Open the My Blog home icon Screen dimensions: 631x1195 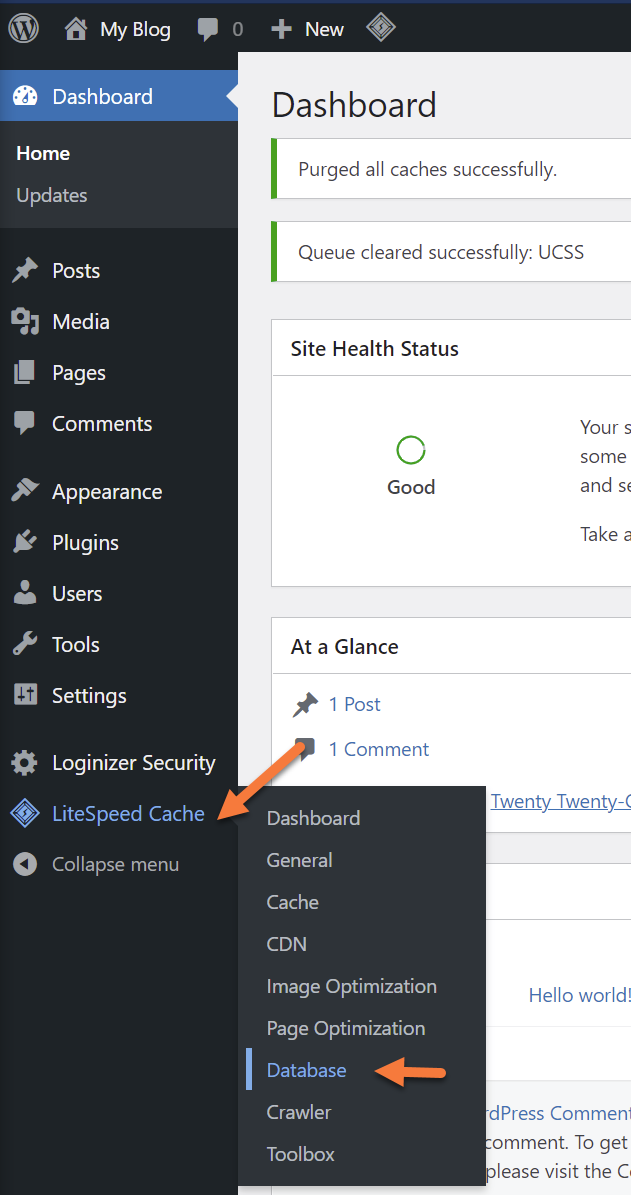pos(76,29)
